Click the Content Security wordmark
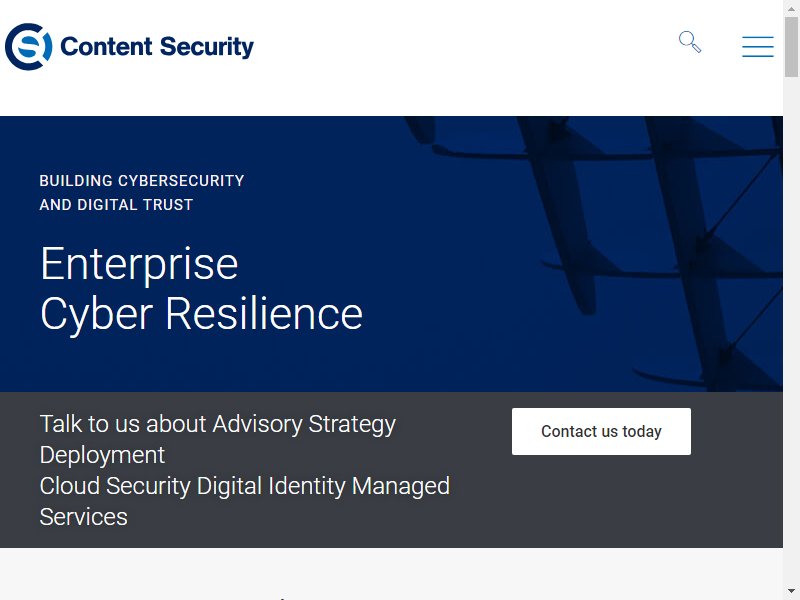 (x=157, y=47)
